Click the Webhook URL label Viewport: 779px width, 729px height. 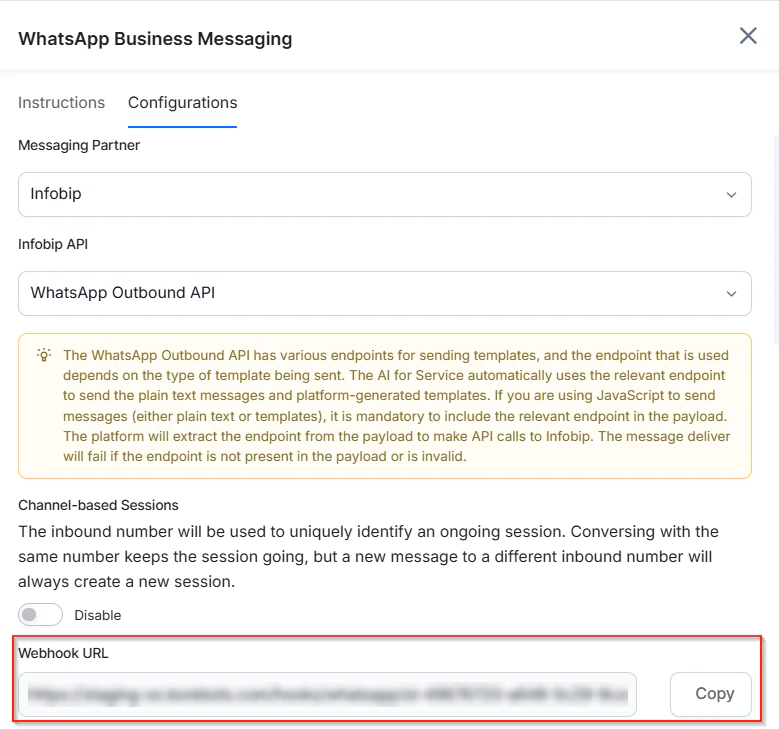pyautogui.click(x=63, y=653)
